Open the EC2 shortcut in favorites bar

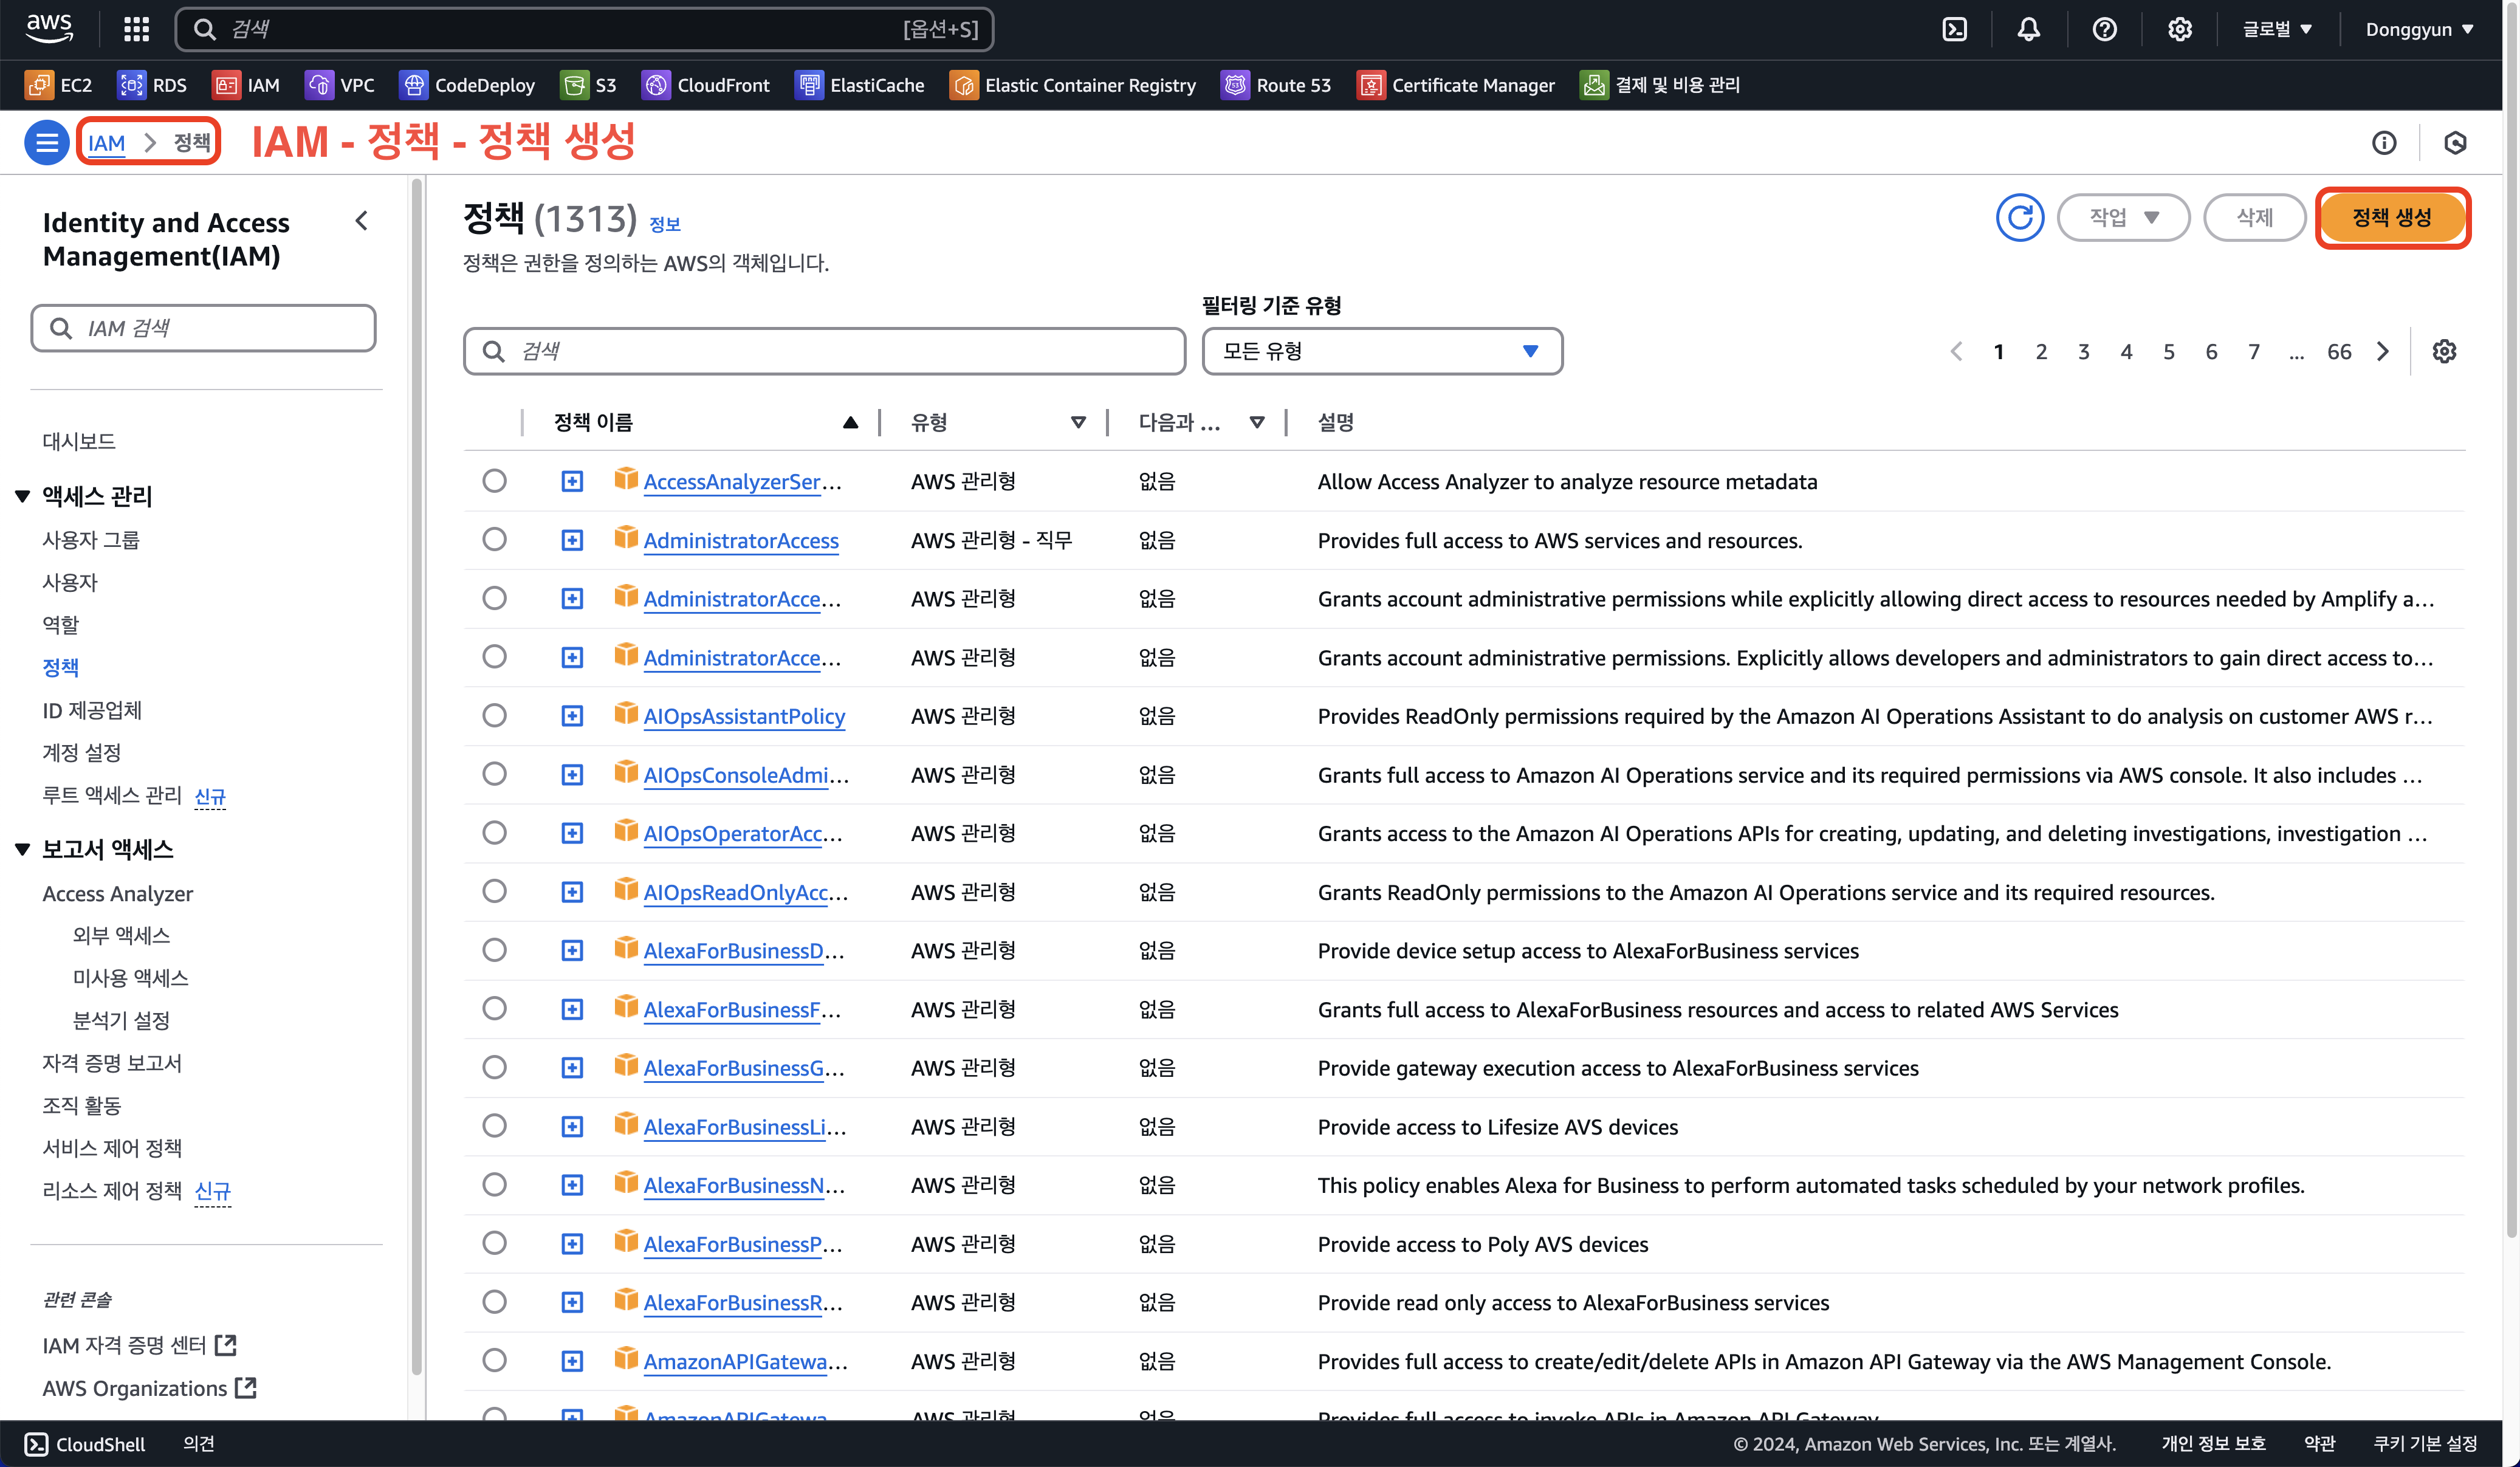(x=59, y=85)
